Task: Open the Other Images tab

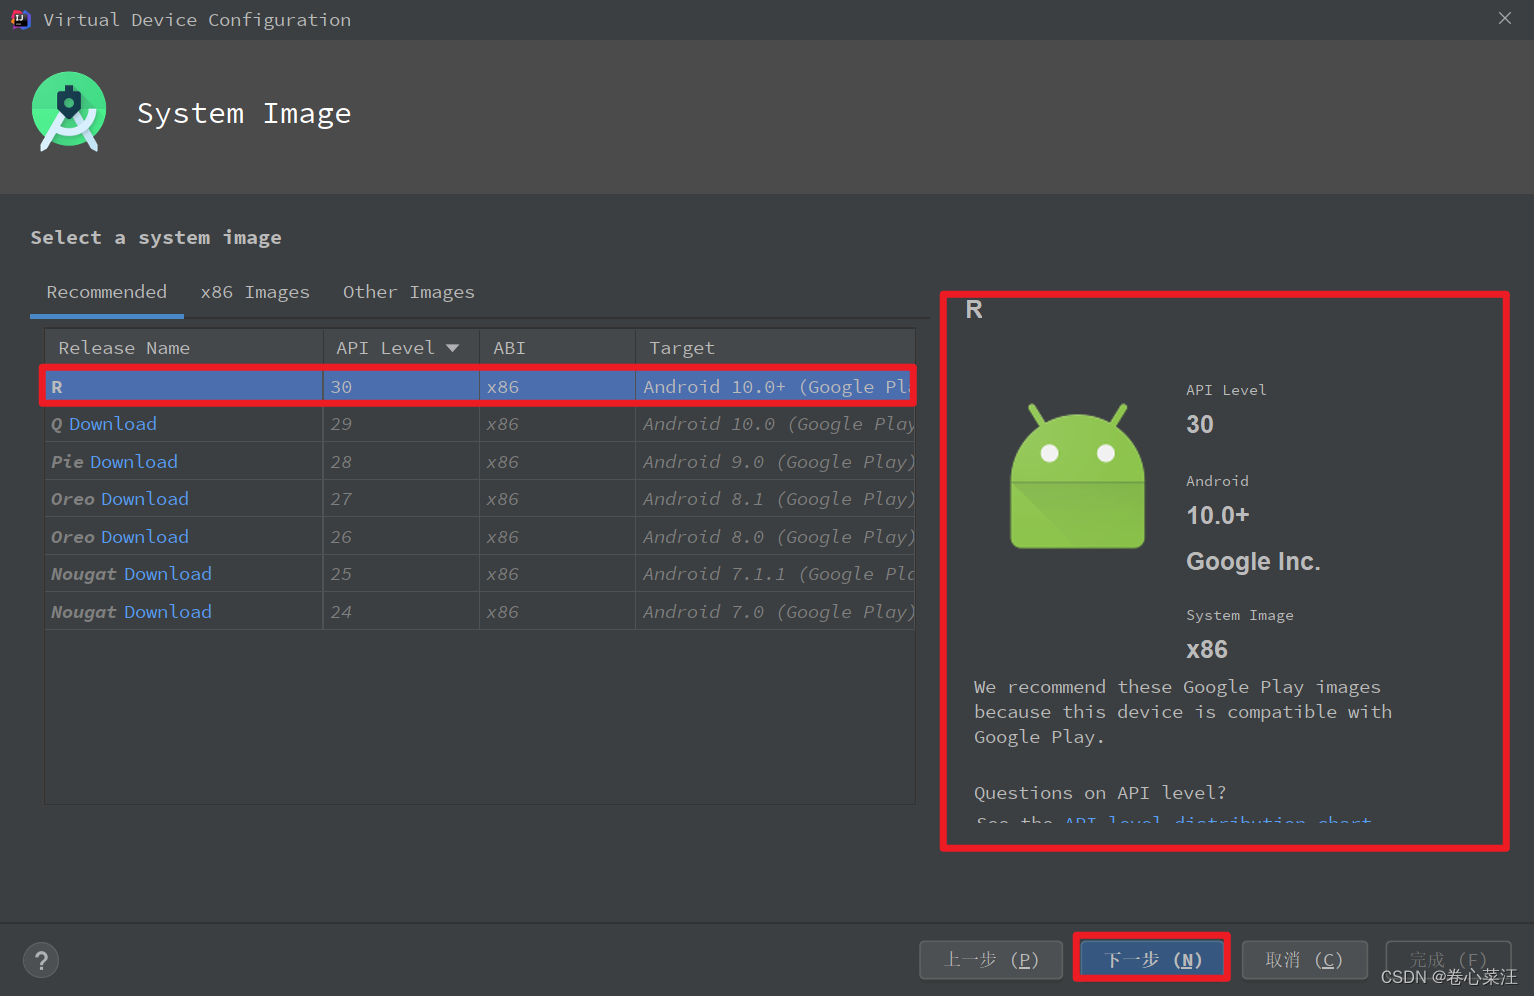Action: pyautogui.click(x=409, y=292)
